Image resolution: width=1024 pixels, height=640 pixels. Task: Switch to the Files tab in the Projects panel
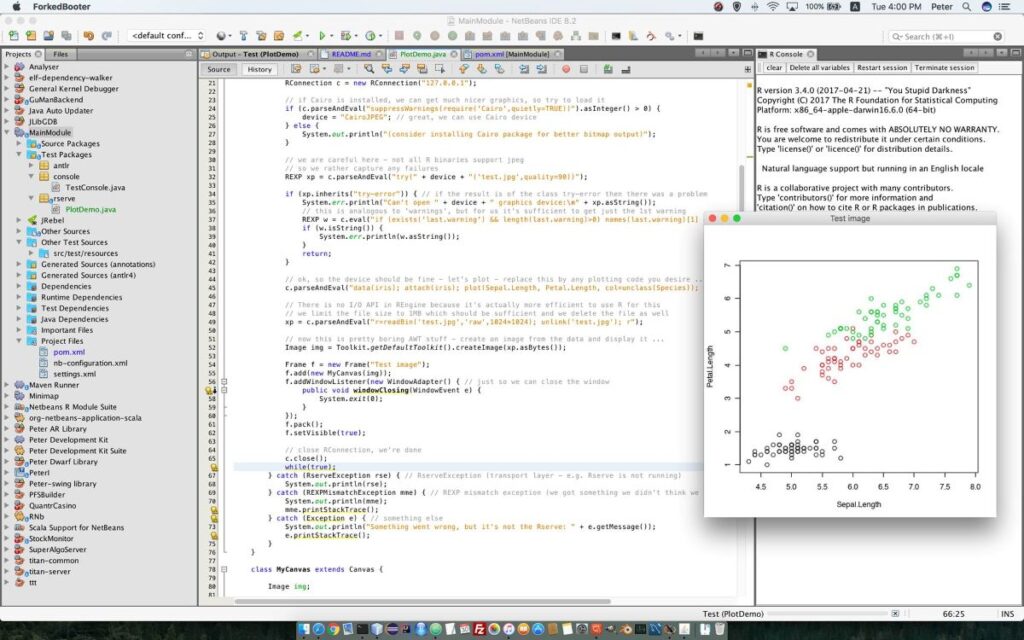click(x=62, y=54)
